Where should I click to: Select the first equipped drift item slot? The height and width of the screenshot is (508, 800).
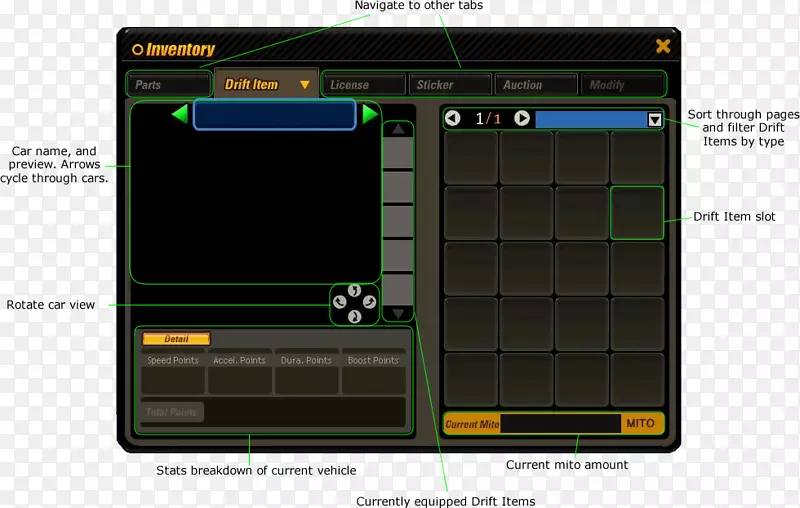(x=398, y=152)
